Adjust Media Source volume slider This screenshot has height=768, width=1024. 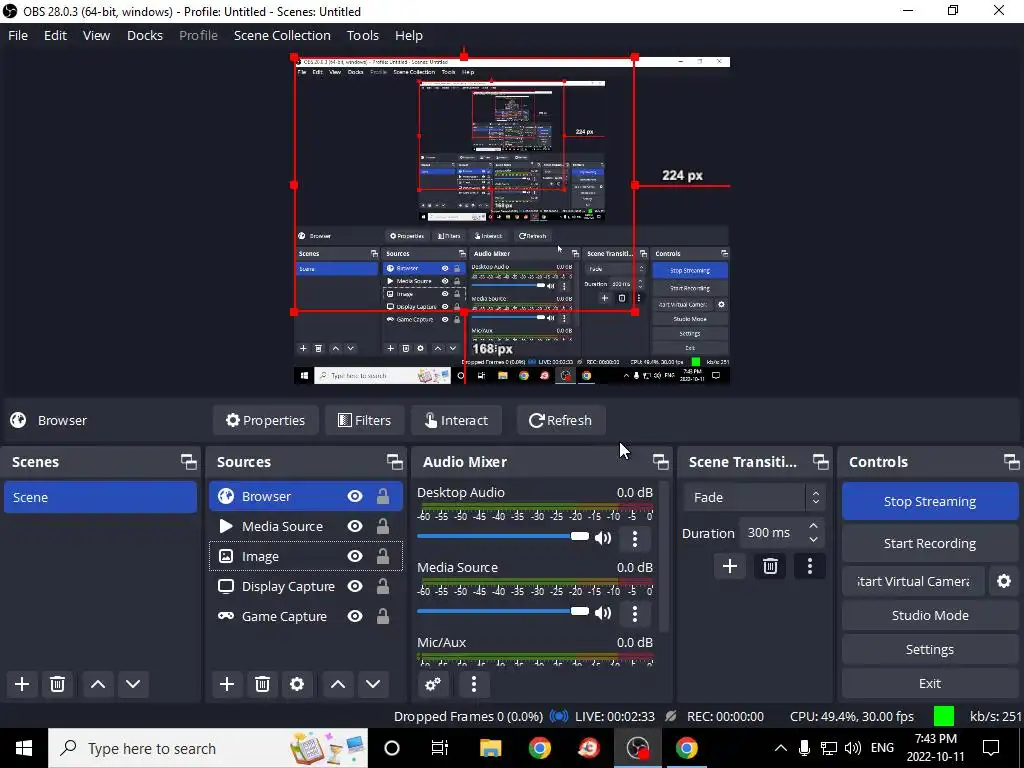click(x=503, y=611)
